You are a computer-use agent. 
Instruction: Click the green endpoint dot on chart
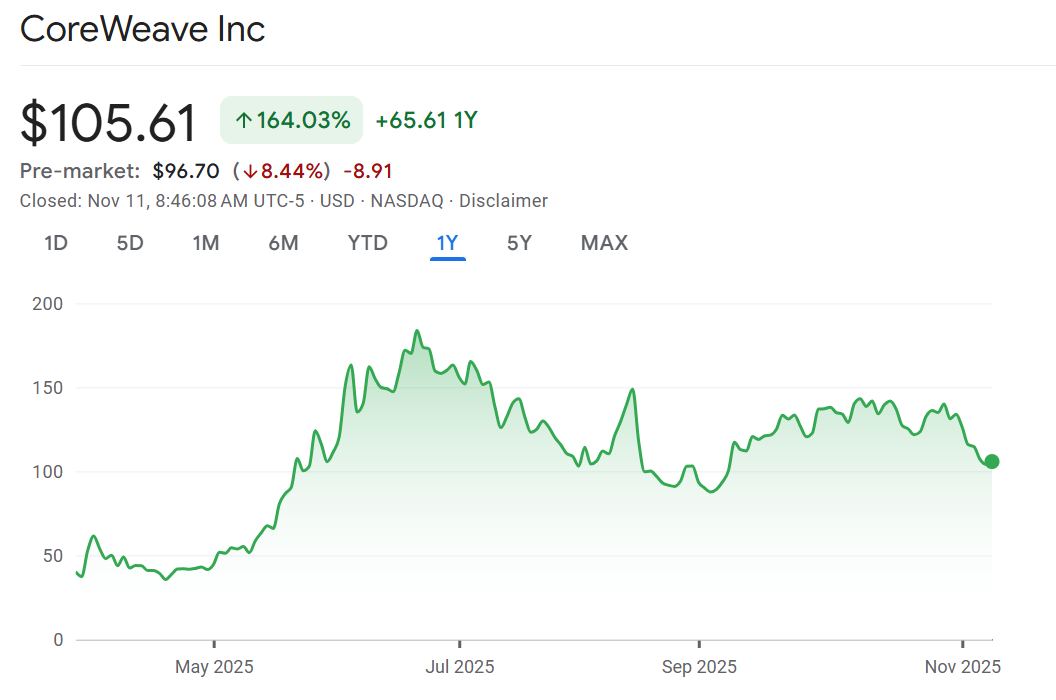pyautogui.click(x=991, y=461)
